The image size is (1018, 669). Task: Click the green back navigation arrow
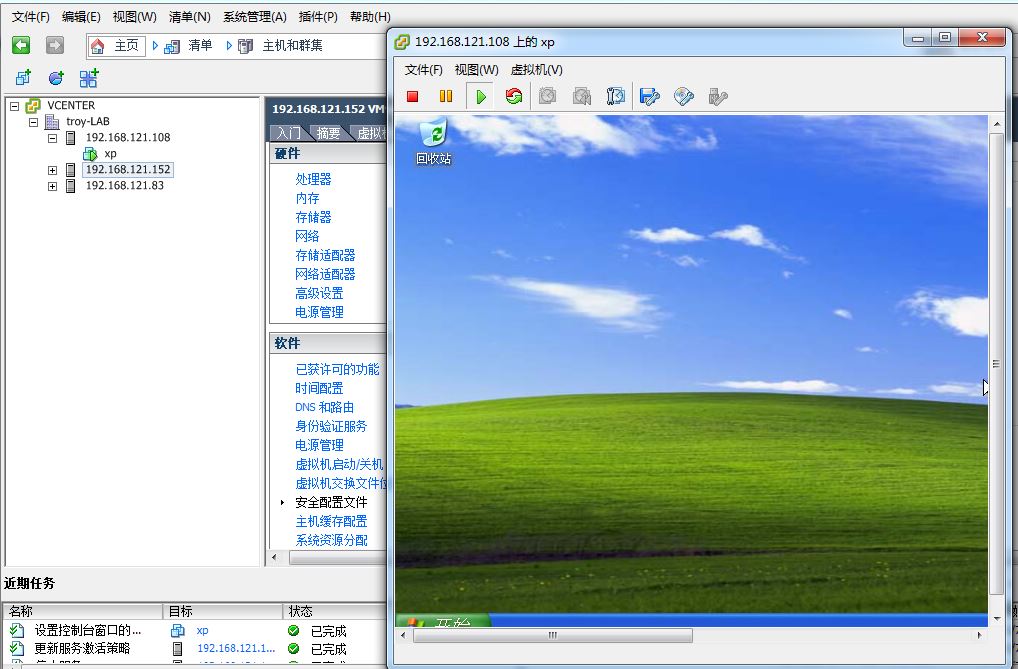coord(21,45)
